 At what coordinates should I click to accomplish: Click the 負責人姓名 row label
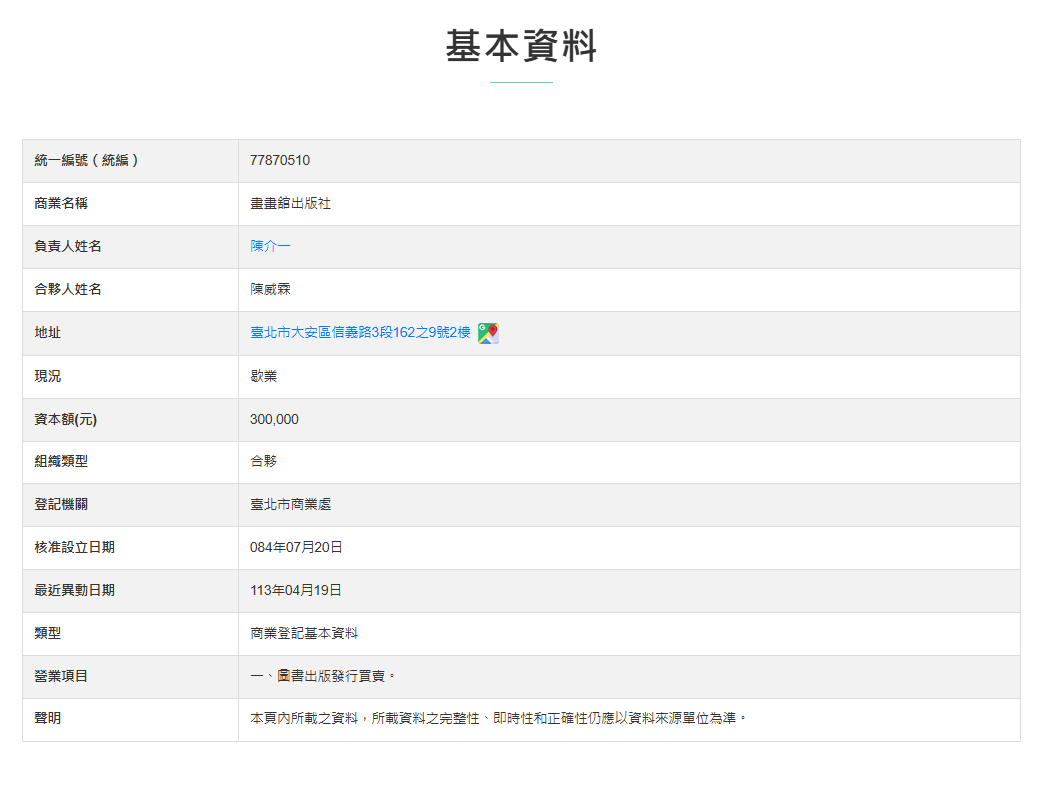point(68,246)
